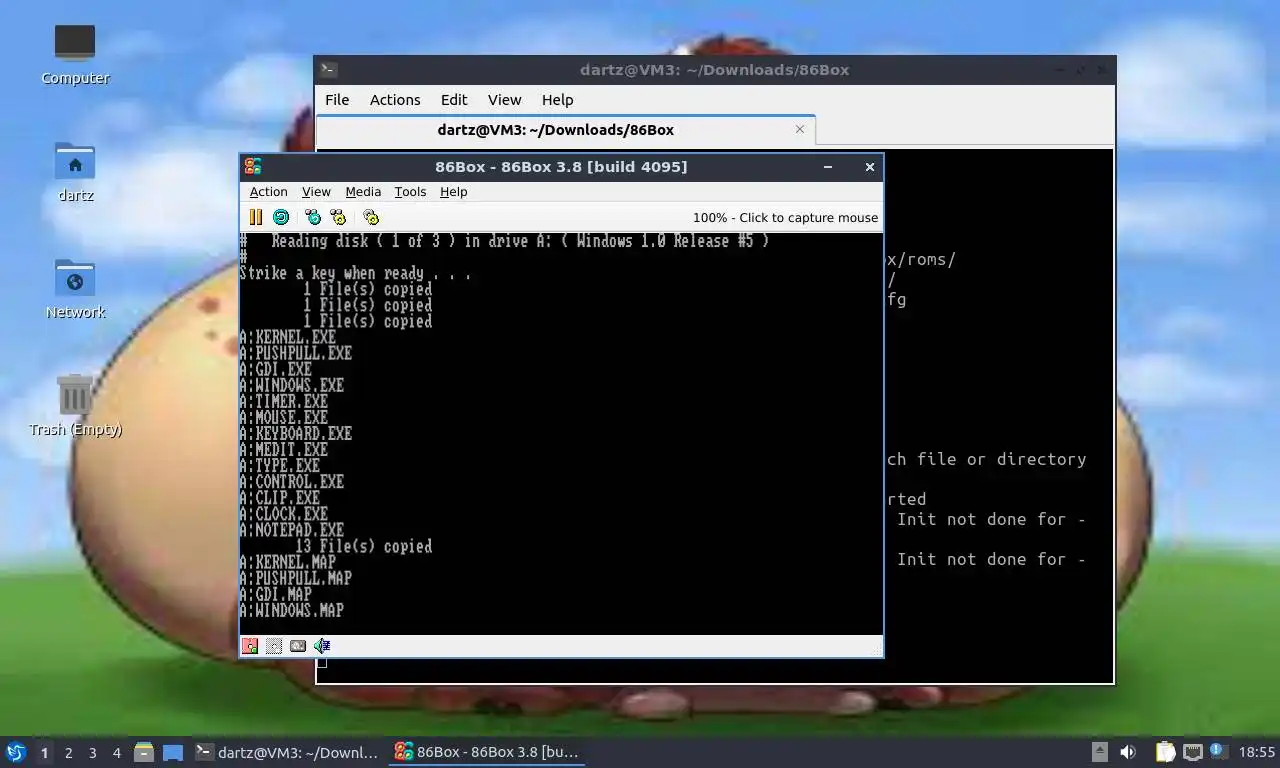Screen dimensions: 1280x768
Task: Hard reset the emulated machine
Action: [281, 217]
